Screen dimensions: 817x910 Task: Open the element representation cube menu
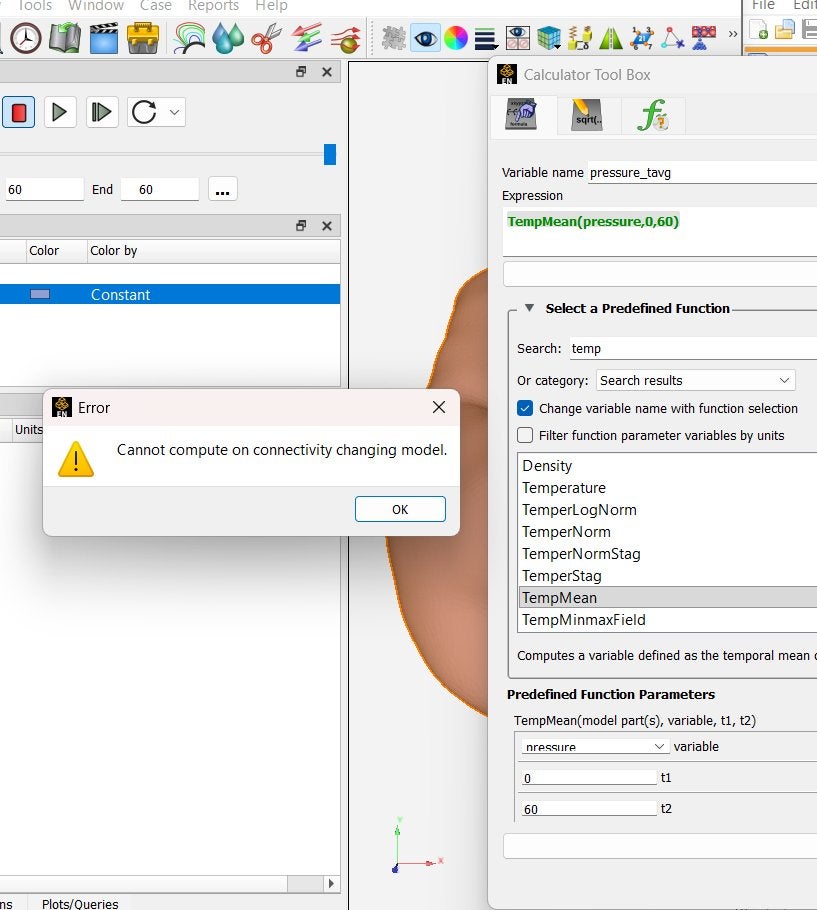point(548,38)
